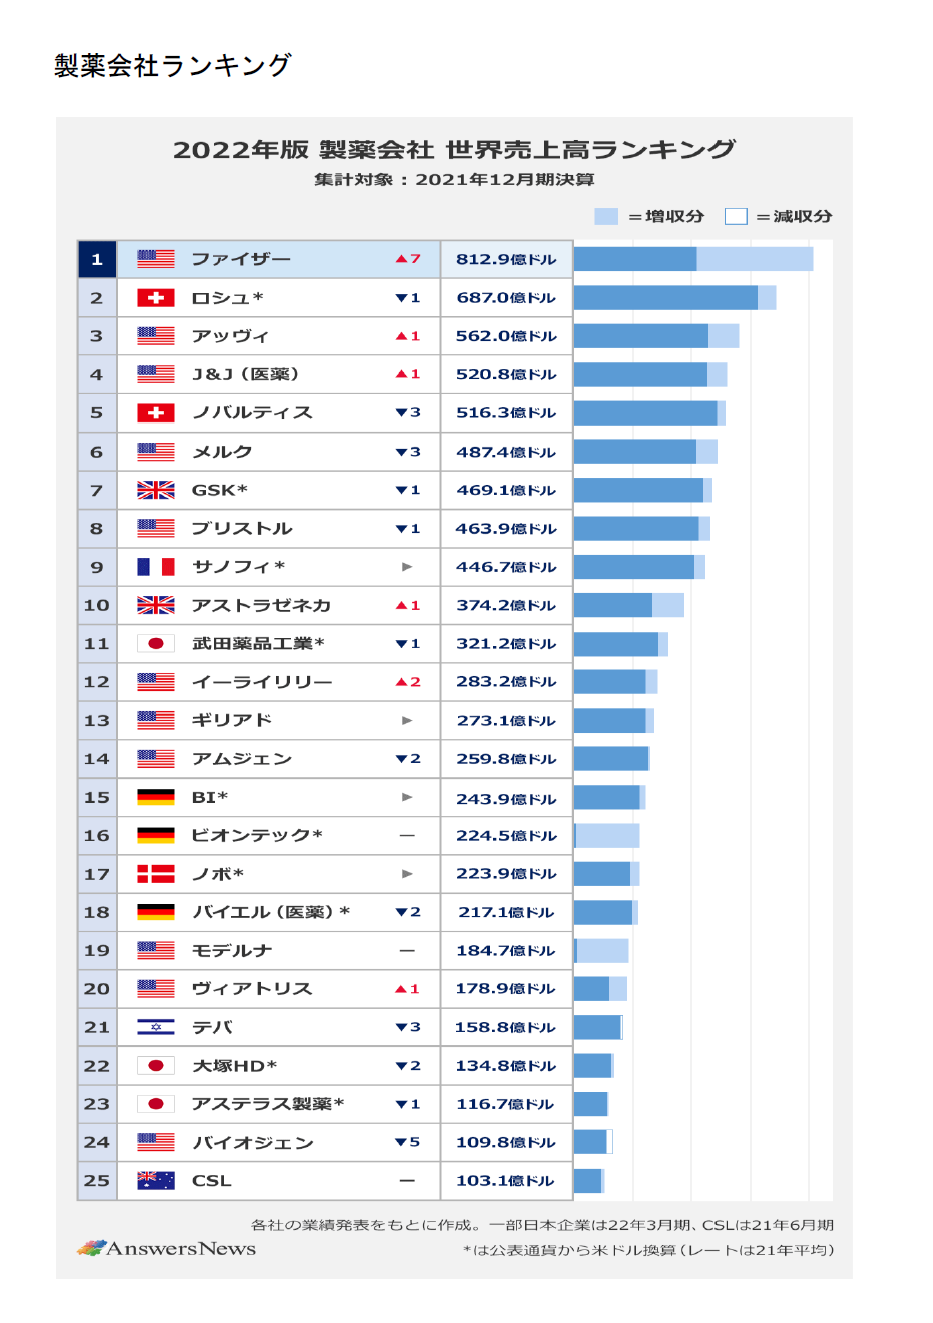Click the US flag beside ファイザー
This screenshot has width=933, height=1323.
click(x=156, y=259)
